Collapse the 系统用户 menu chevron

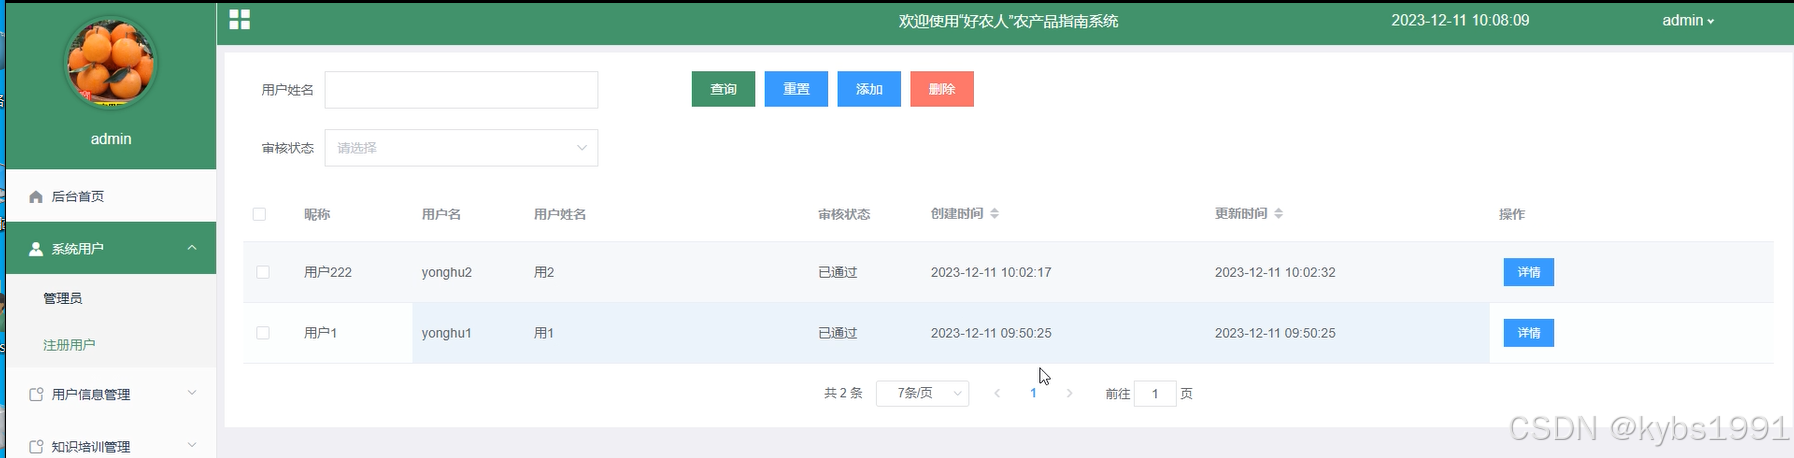click(x=192, y=248)
